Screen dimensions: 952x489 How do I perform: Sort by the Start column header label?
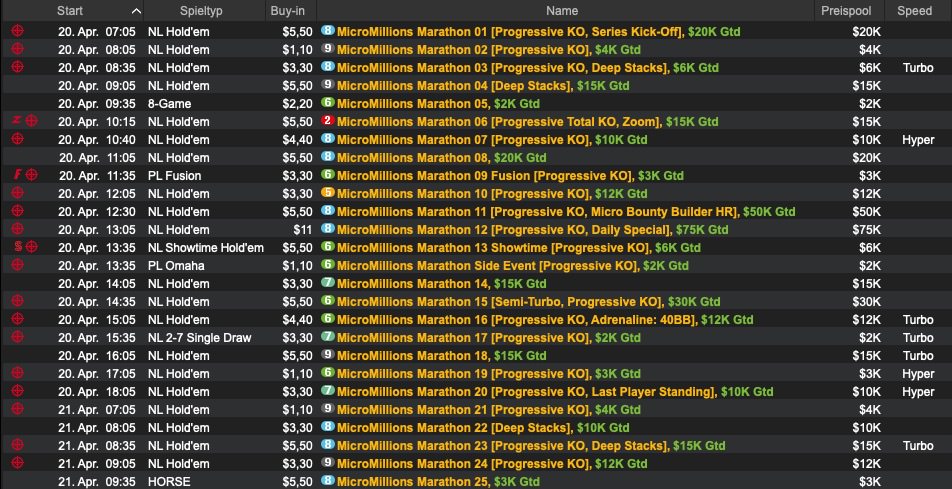tap(70, 11)
